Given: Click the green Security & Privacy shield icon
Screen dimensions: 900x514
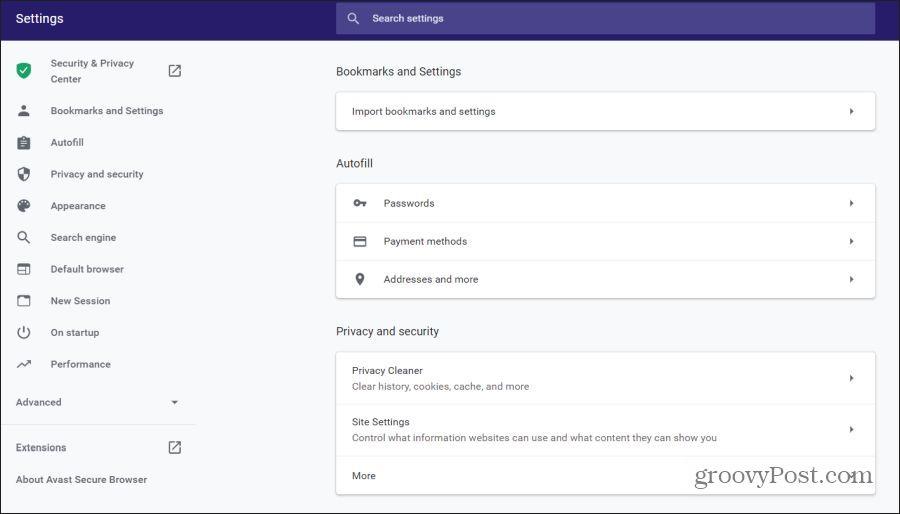Looking at the screenshot, I should click(24, 71).
